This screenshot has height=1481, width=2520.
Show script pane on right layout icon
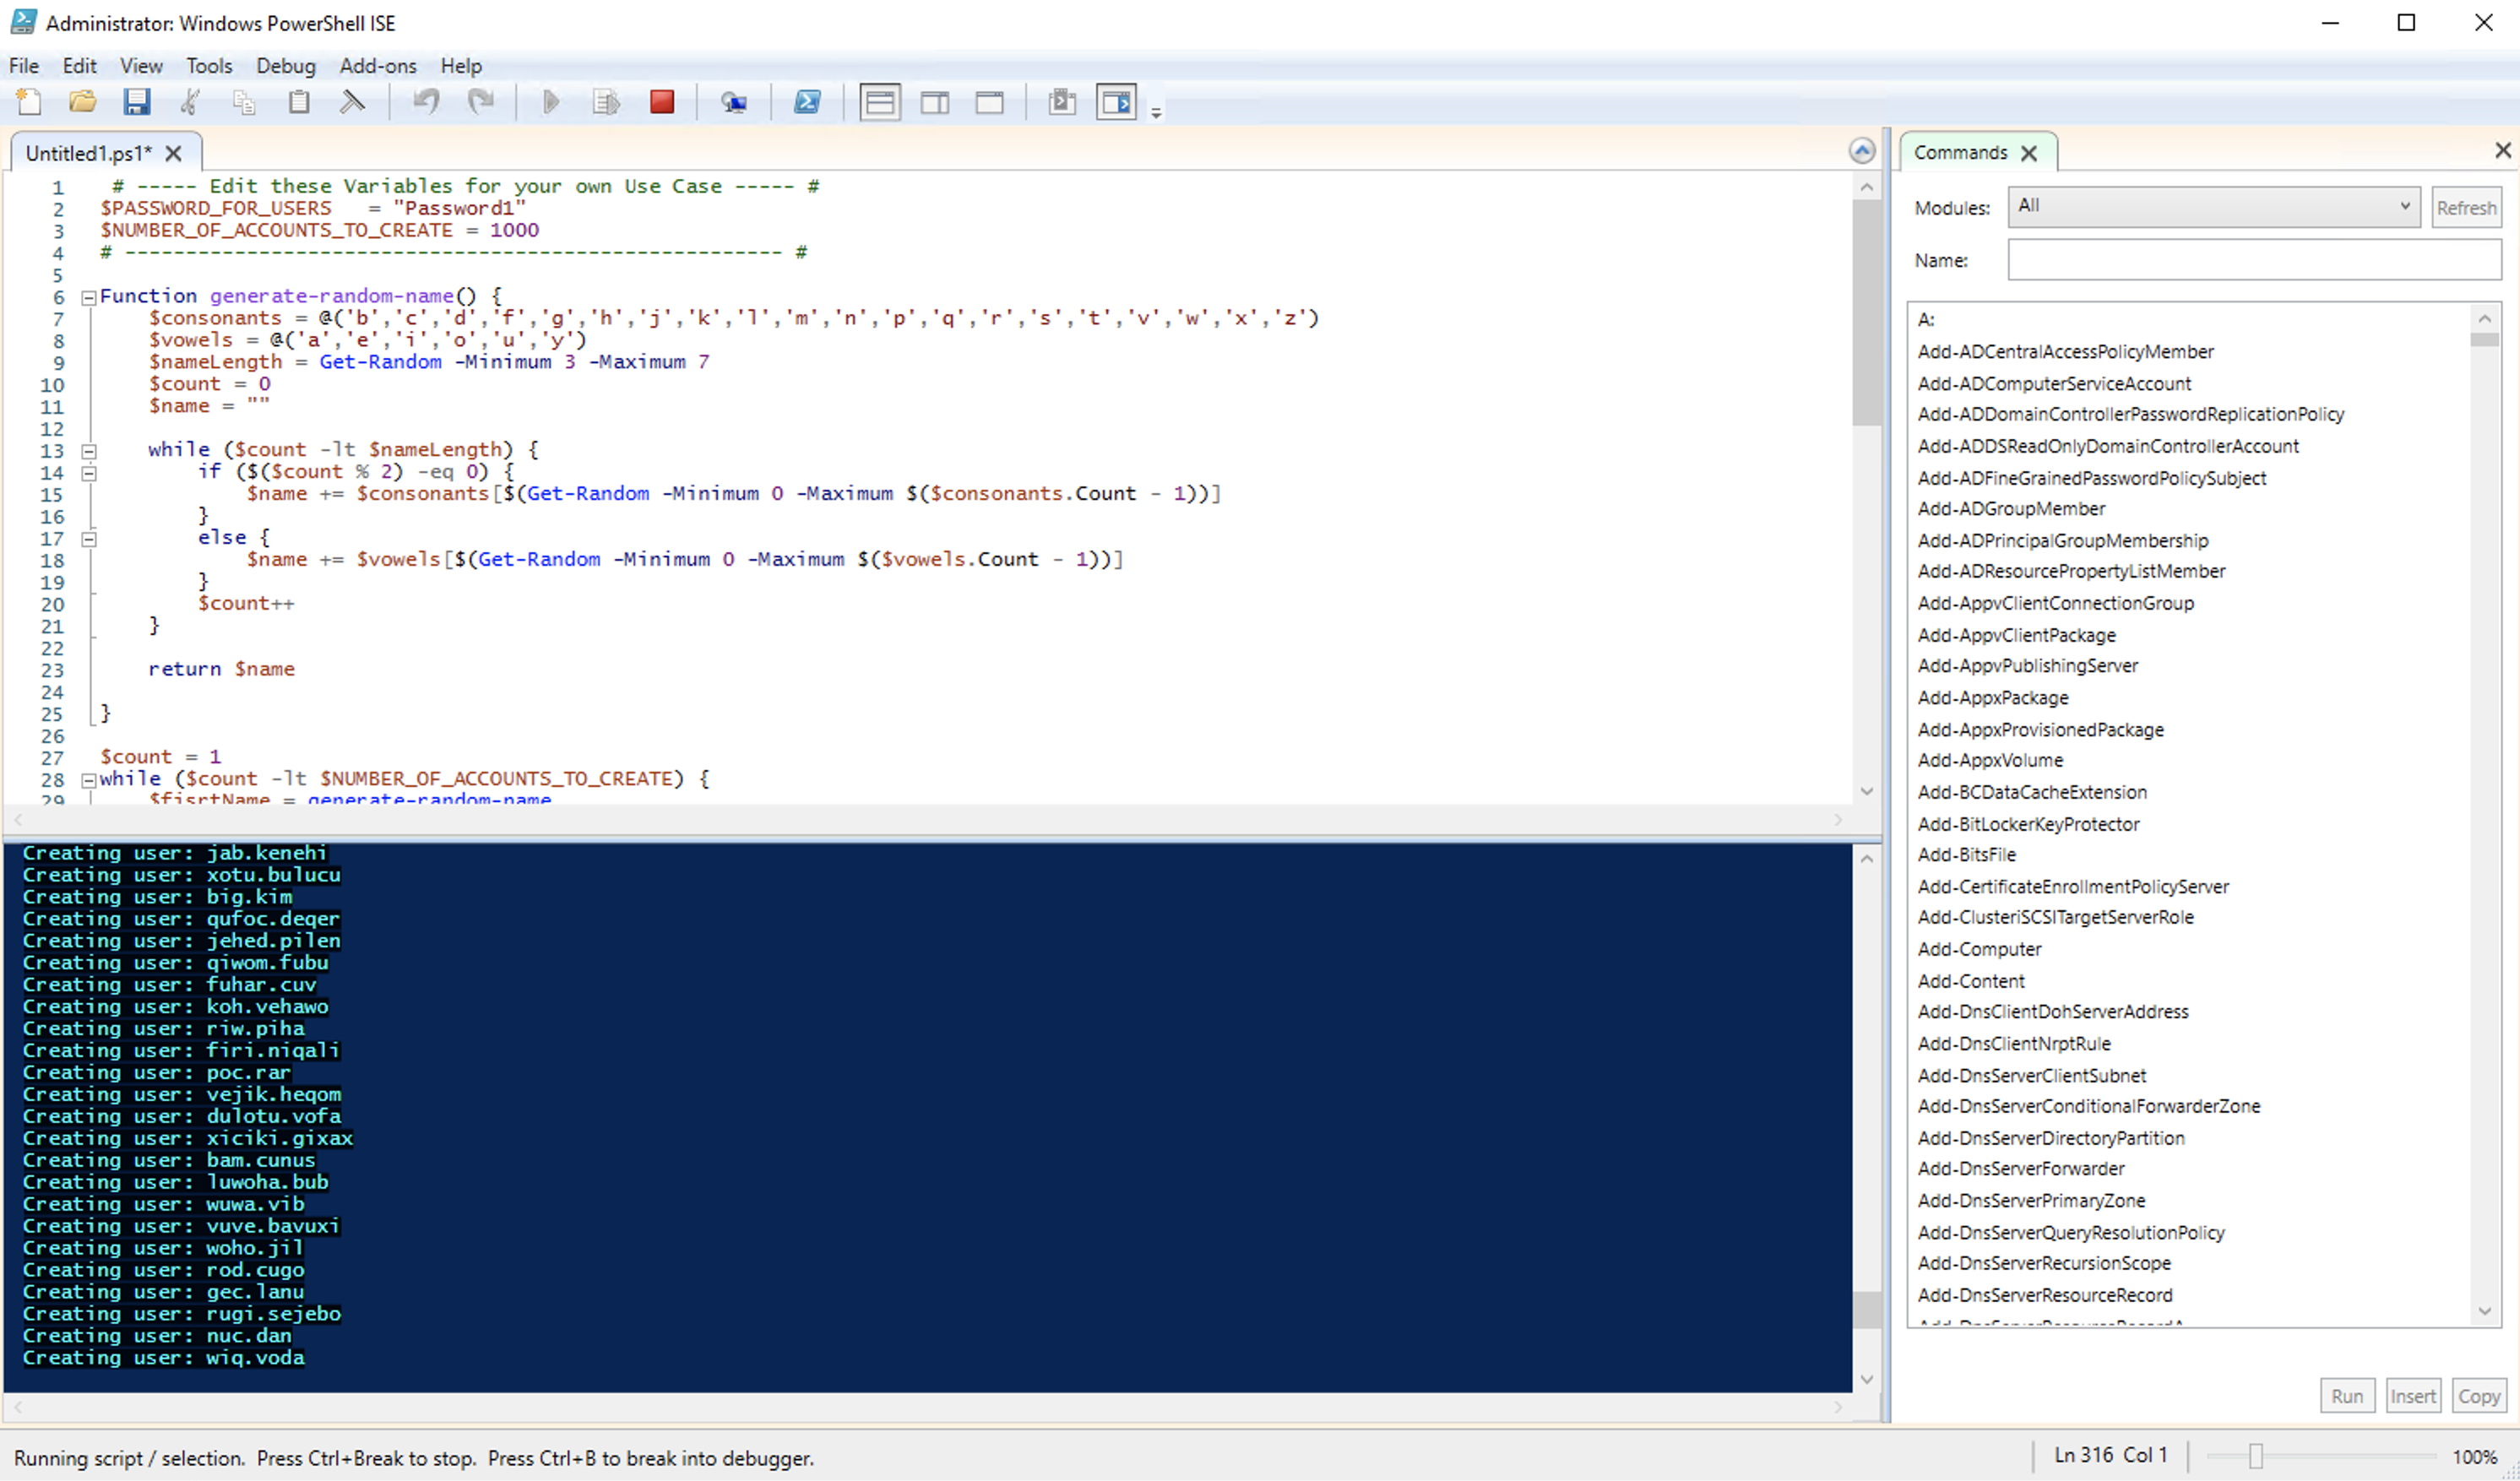(x=935, y=102)
